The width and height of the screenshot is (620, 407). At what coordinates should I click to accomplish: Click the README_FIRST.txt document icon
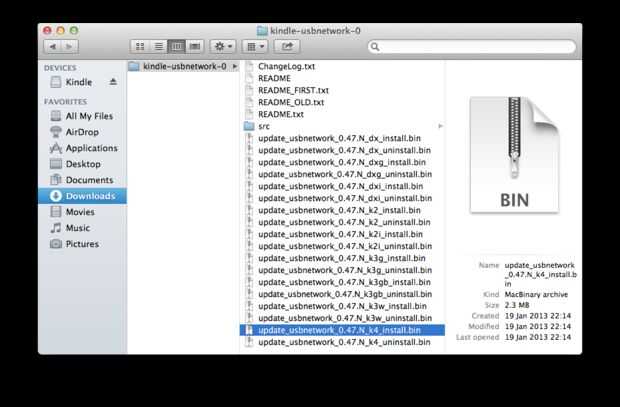(249, 90)
